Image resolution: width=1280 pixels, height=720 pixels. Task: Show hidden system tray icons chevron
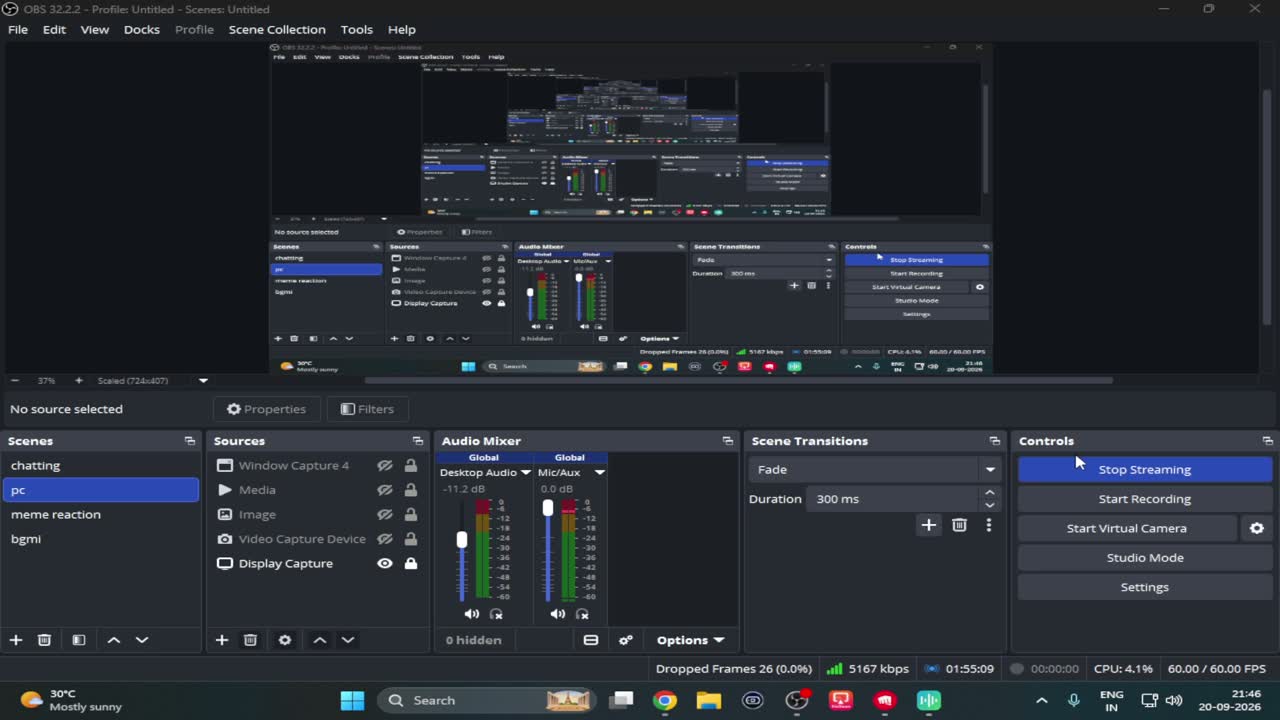[x=1041, y=701]
